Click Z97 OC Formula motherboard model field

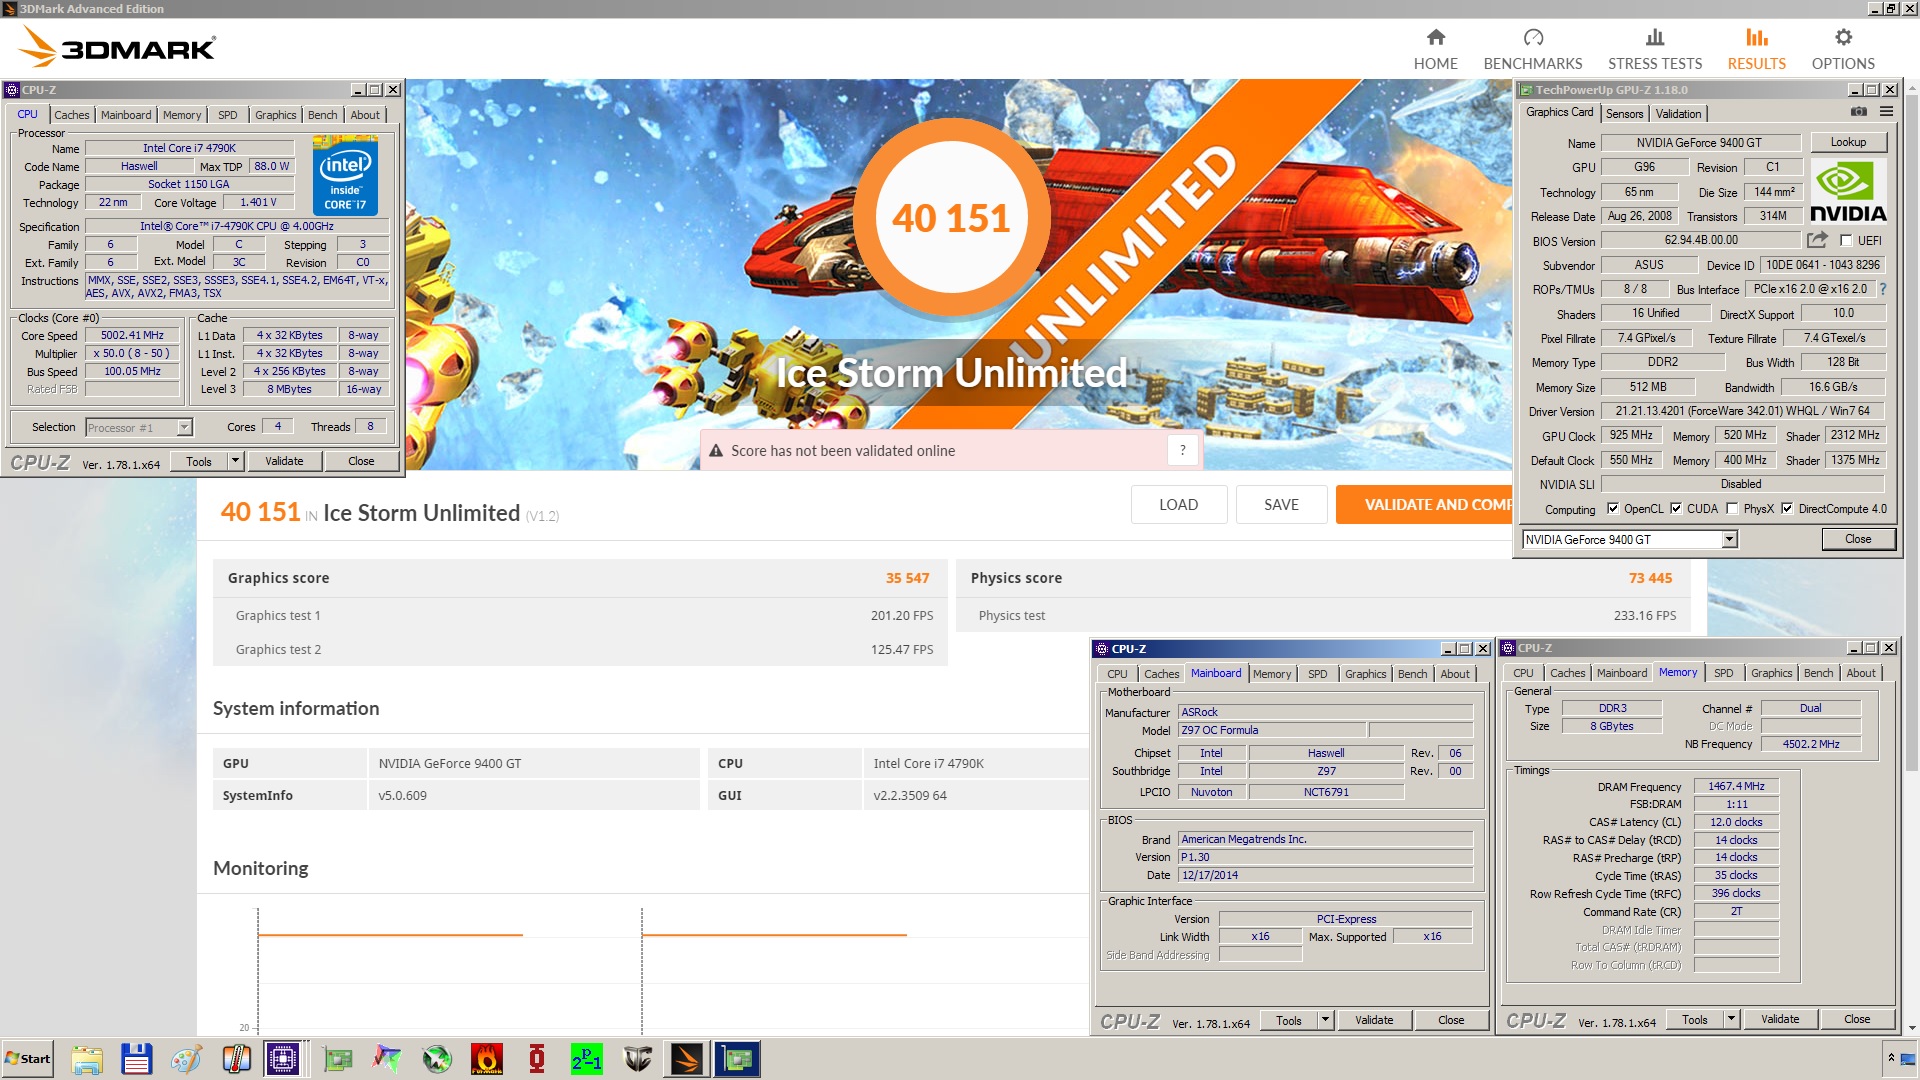[x=1271, y=730]
